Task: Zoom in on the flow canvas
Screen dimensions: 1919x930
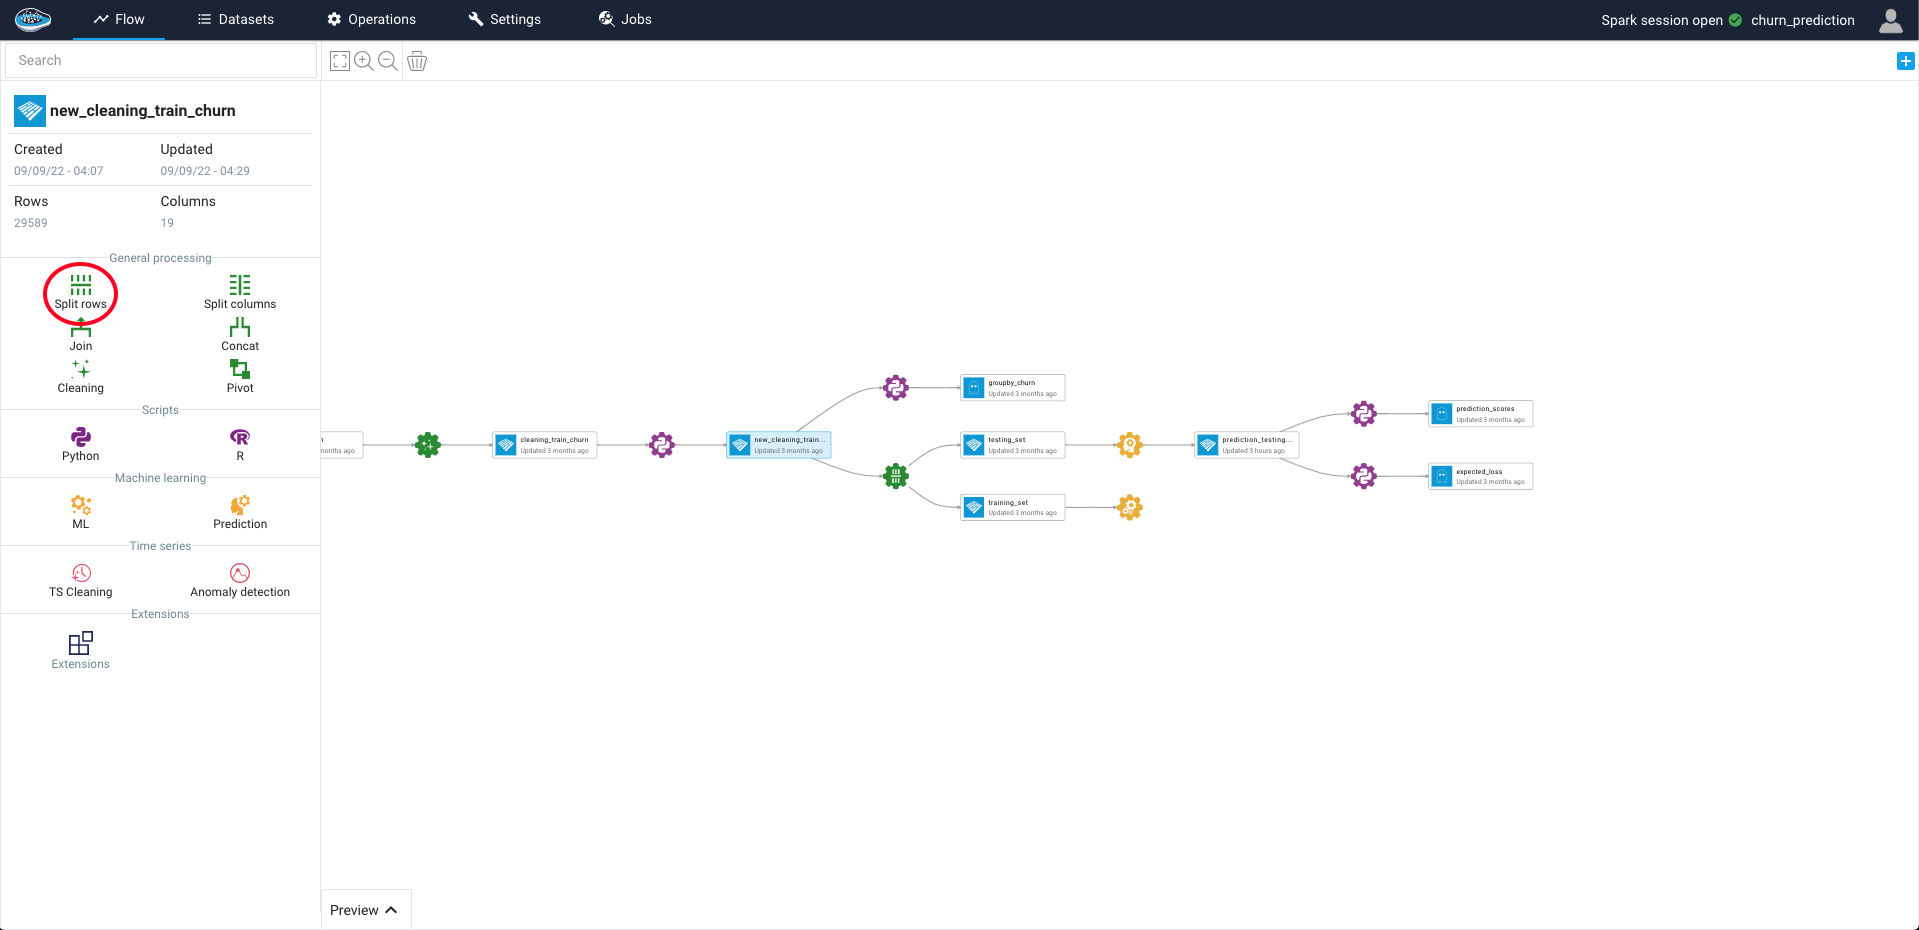Action: coord(363,61)
